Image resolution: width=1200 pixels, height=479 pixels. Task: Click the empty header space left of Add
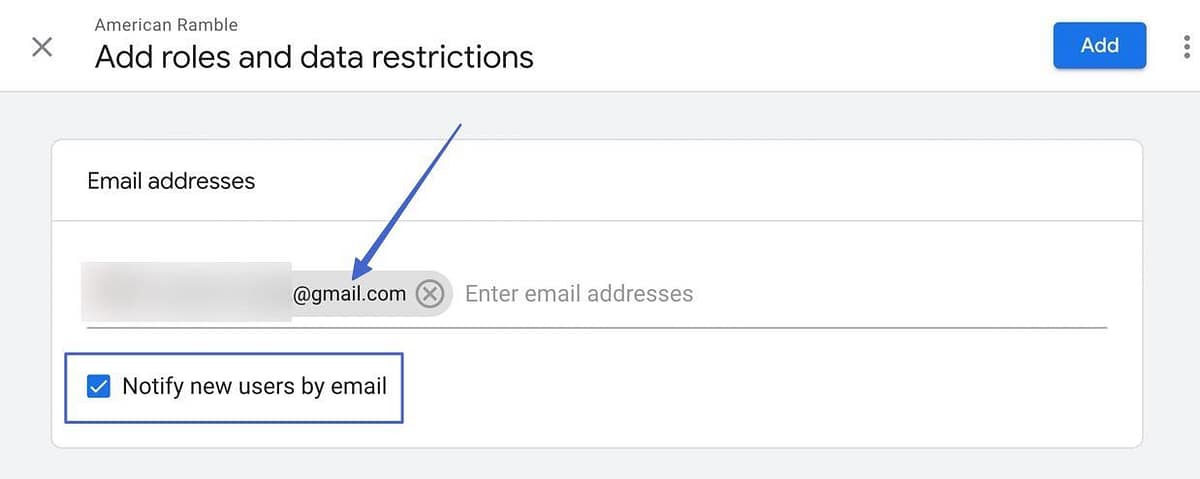[800, 46]
